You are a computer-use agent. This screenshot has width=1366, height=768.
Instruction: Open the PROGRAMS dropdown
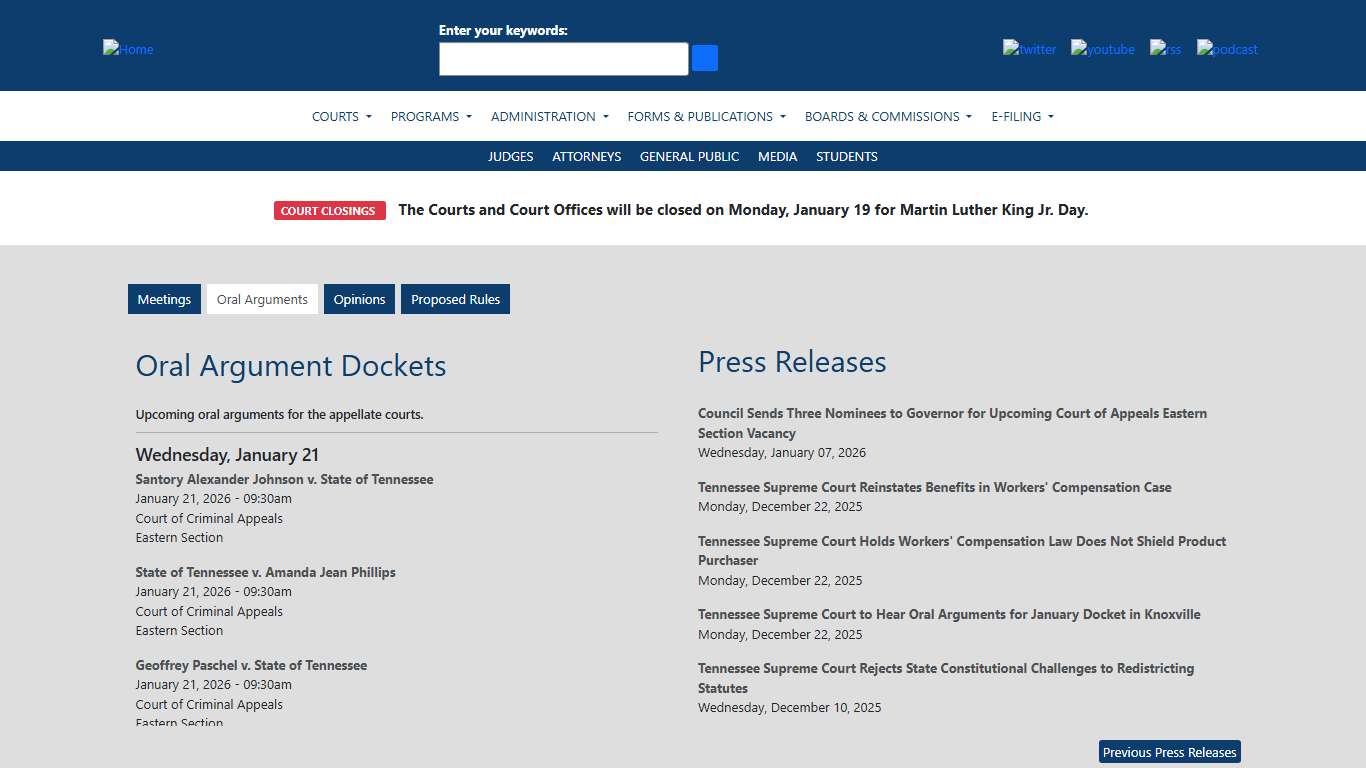coord(430,116)
